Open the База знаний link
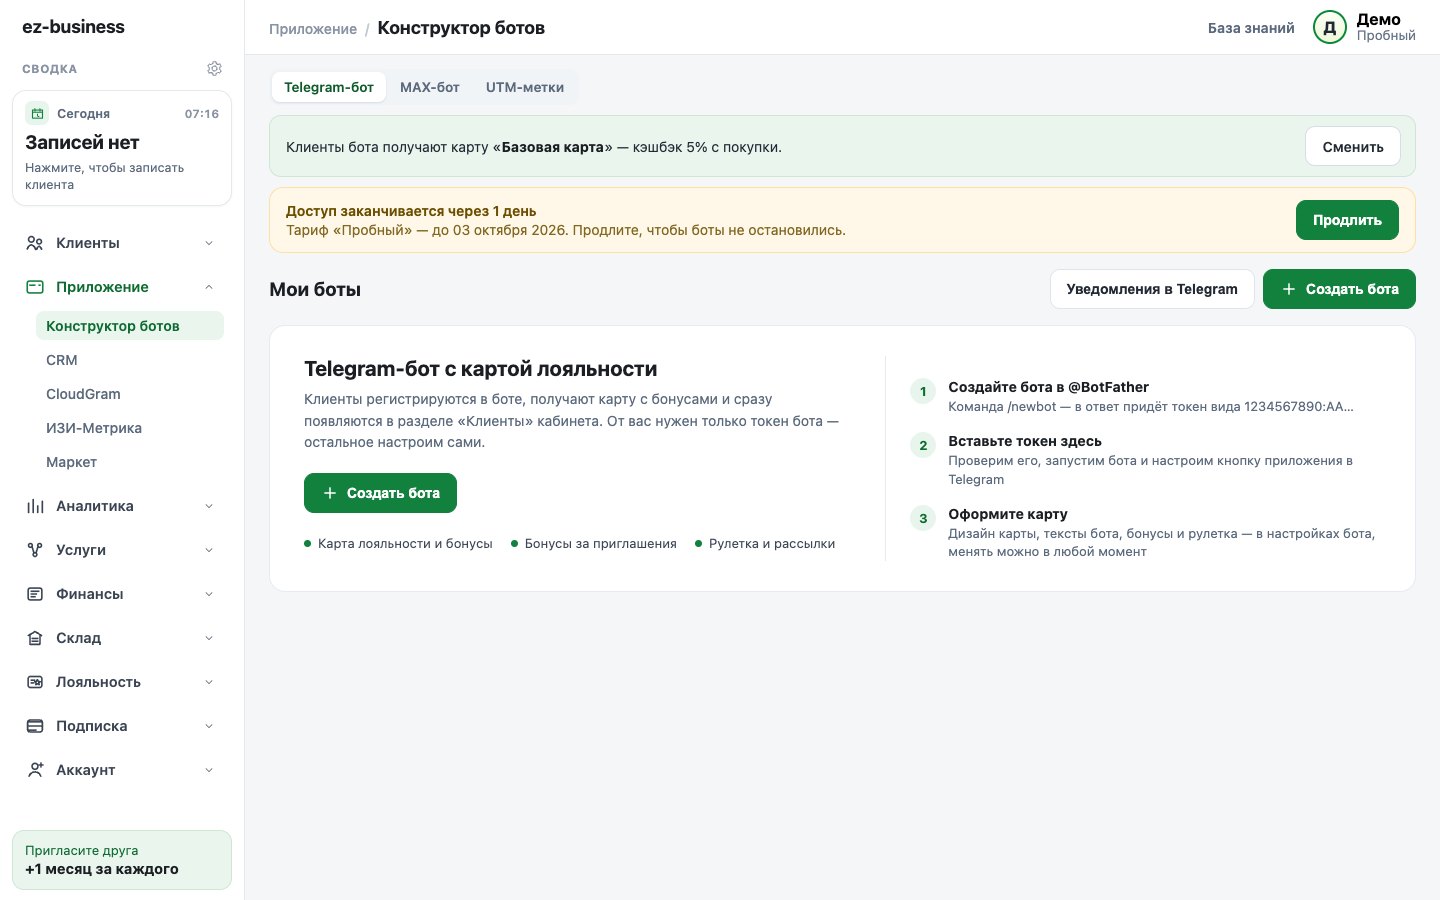 tap(1251, 28)
